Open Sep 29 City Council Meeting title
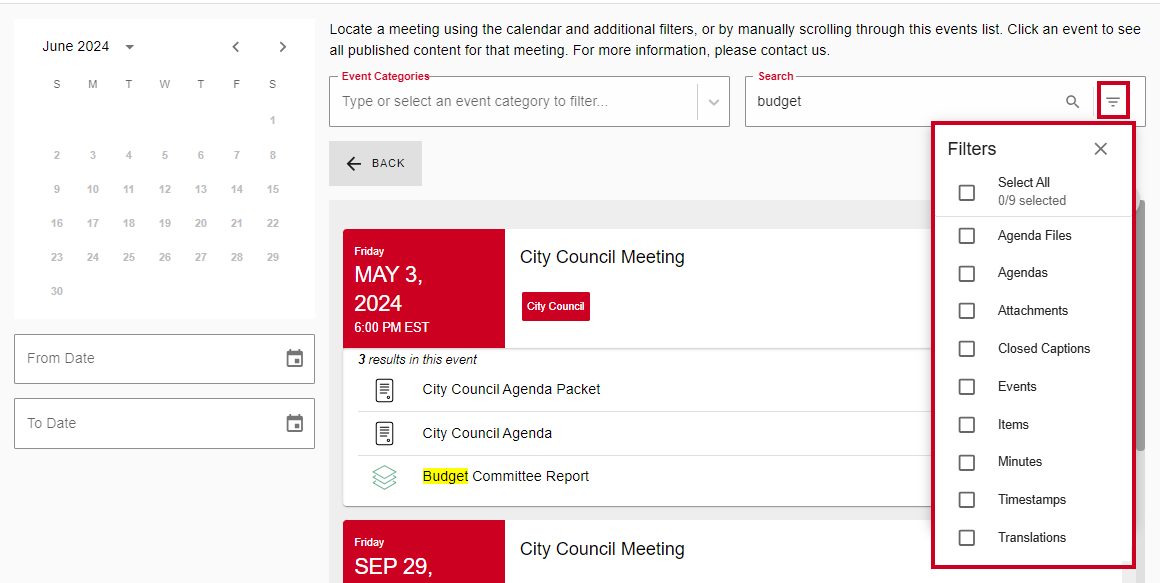 pyautogui.click(x=602, y=549)
